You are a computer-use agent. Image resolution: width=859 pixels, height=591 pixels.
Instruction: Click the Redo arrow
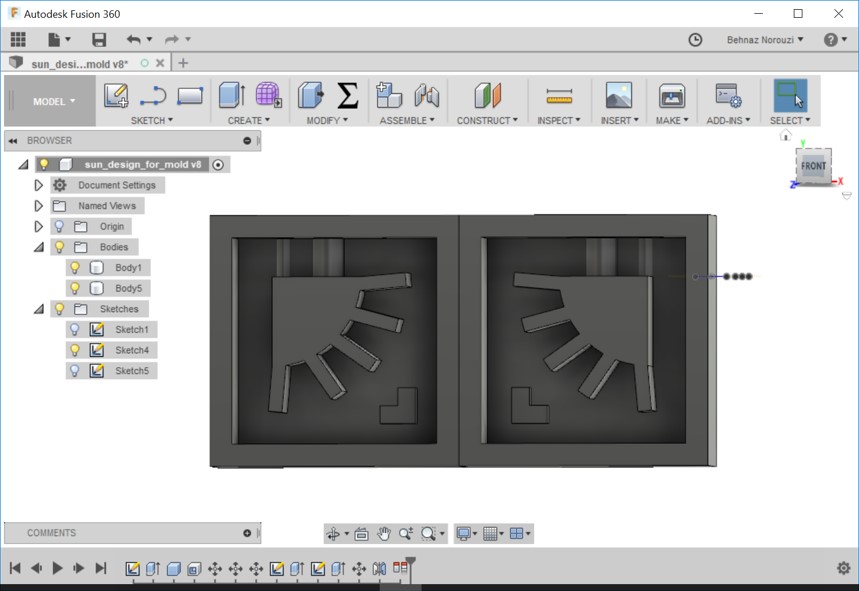coord(172,39)
